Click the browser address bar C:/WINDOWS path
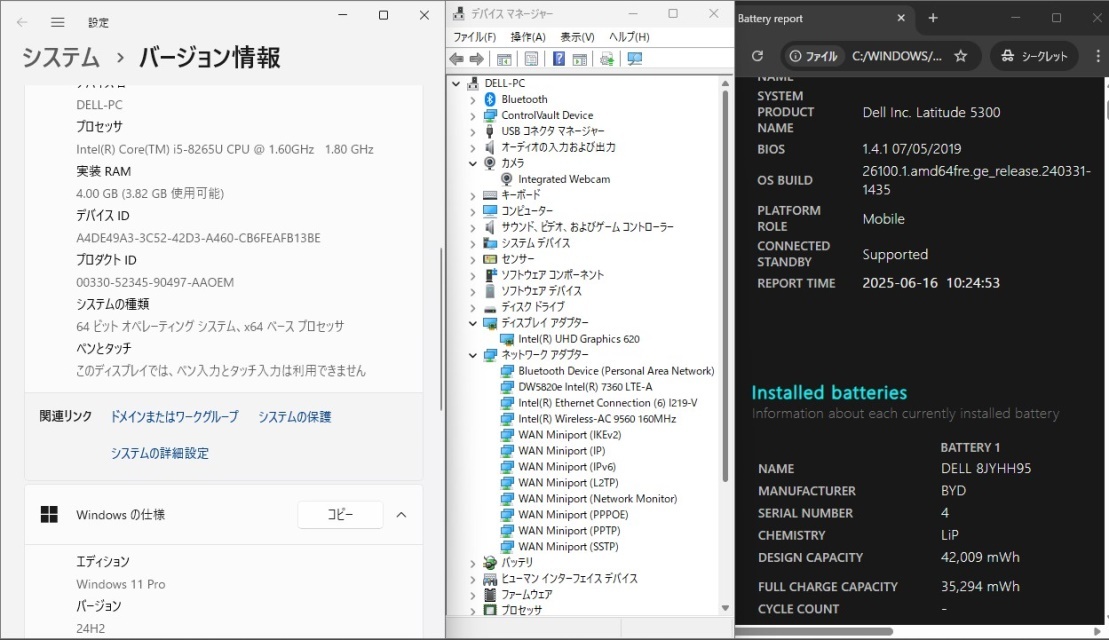The image size is (1109, 640). point(896,56)
